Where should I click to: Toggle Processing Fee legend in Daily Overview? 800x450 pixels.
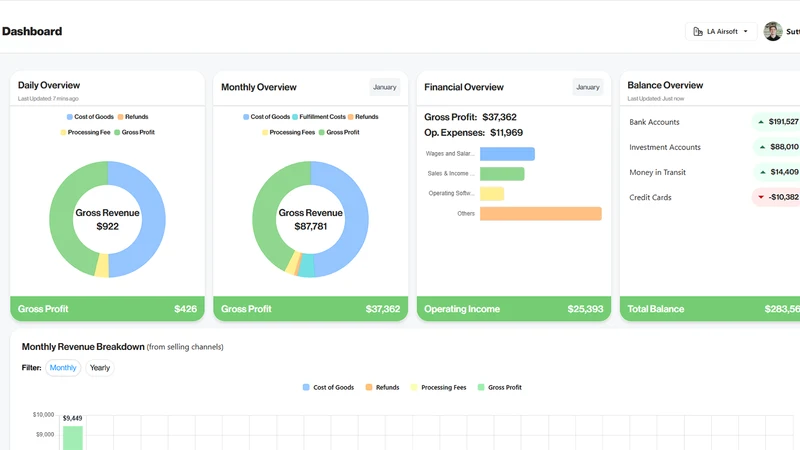85,132
